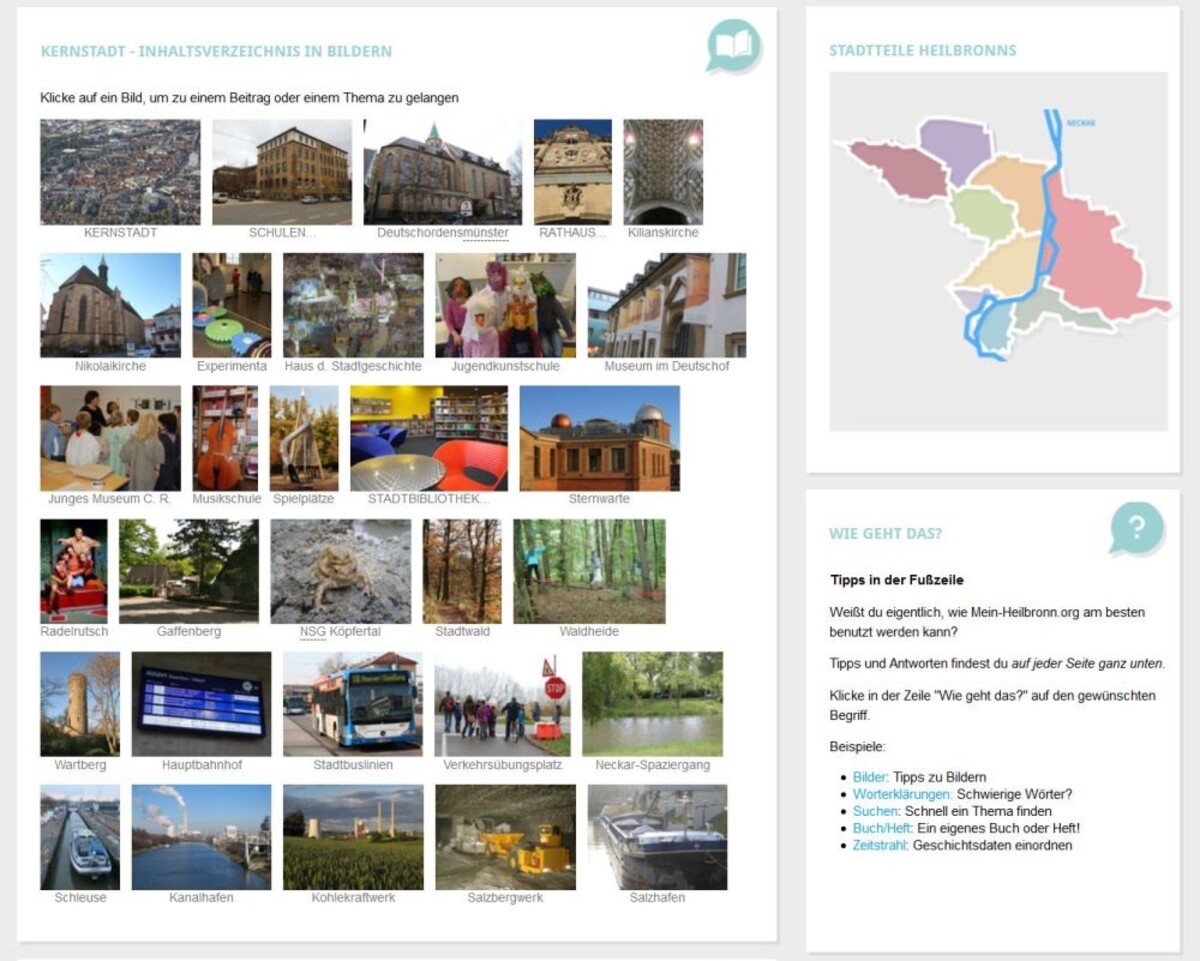1200x961 pixels.
Task: Select the green district on the Heilbronn map
Action: pos(982,215)
